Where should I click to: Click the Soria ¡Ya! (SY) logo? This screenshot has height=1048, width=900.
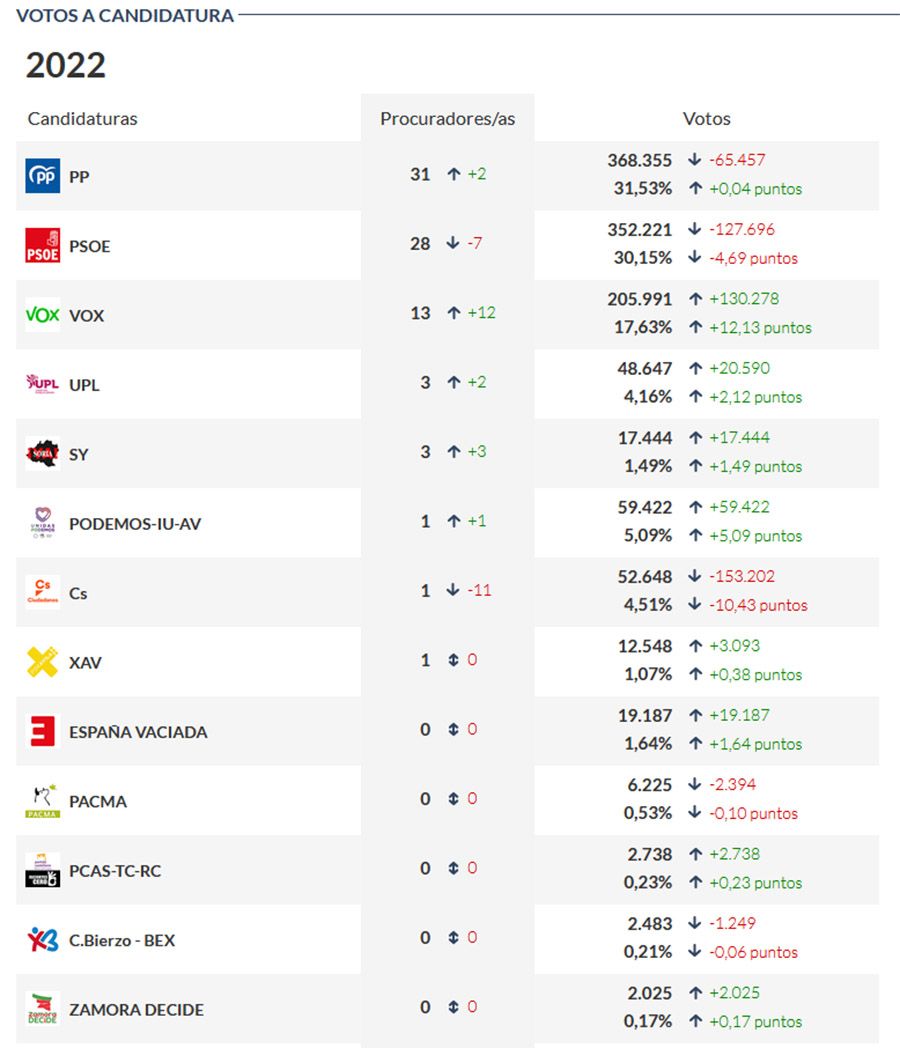(x=43, y=454)
